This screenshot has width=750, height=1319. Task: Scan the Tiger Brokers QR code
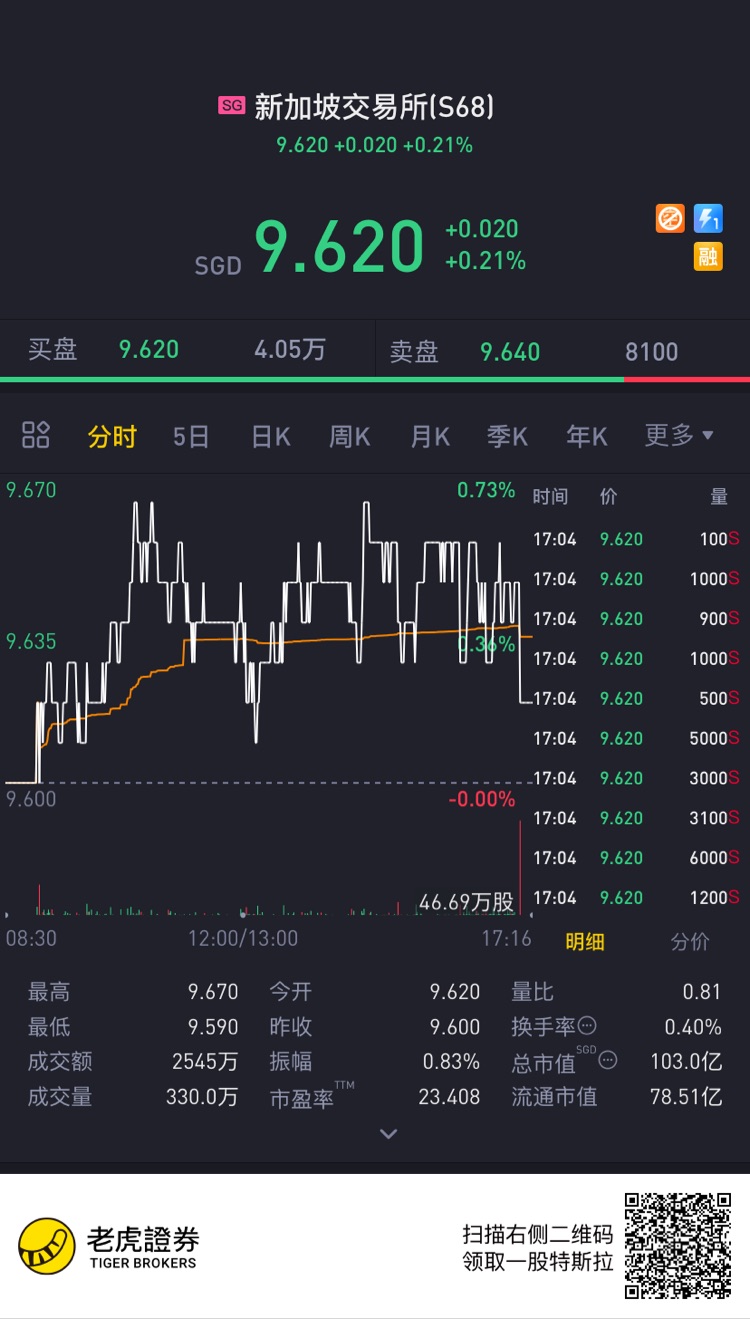(x=677, y=1246)
